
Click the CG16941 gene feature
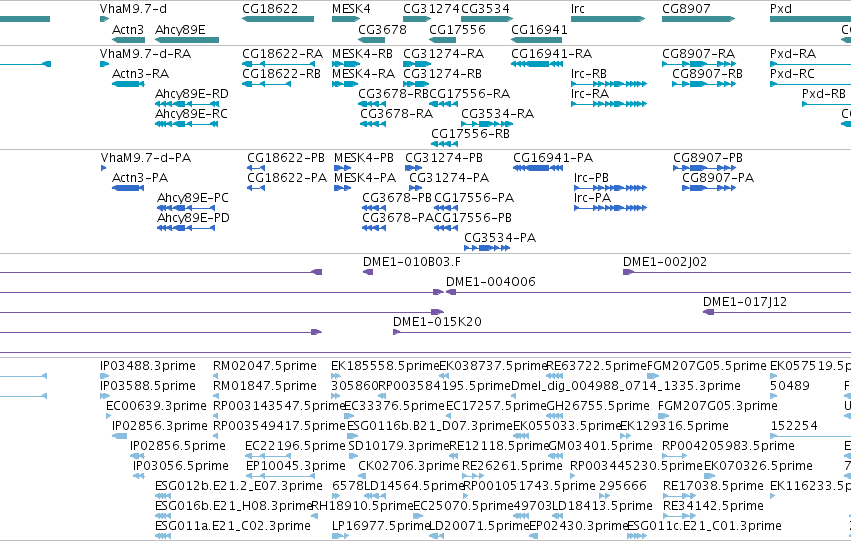(x=537, y=40)
